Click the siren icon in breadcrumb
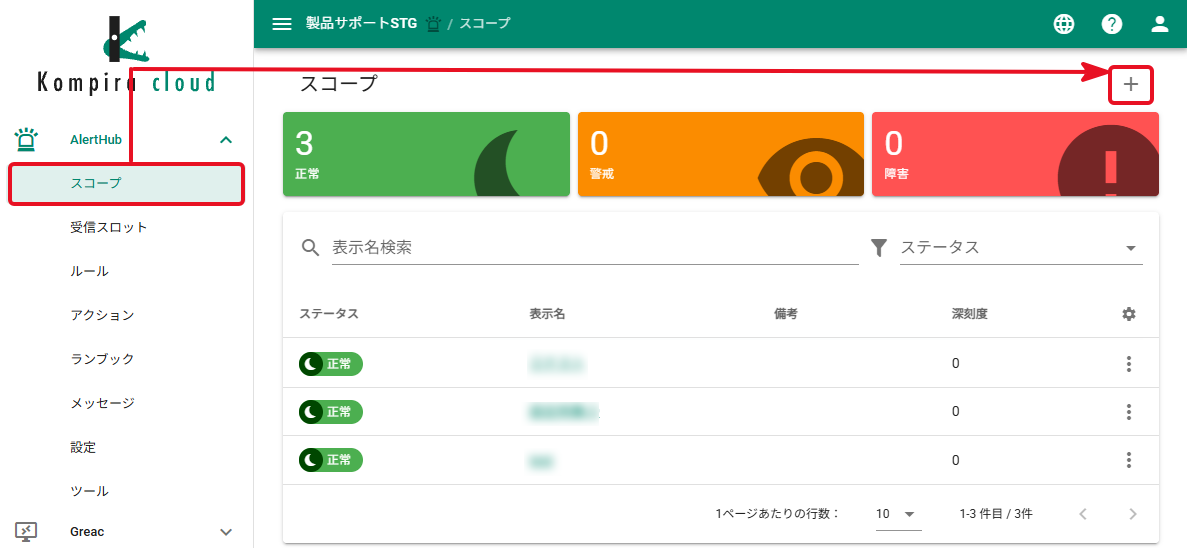 click(x=433, y=23)
